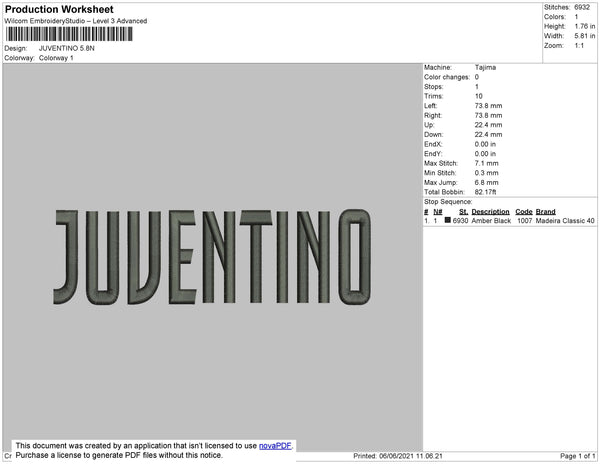600x464 pixels.
Task: Select the Min Stitch value 0.3 mm
Action: point(487,173)
